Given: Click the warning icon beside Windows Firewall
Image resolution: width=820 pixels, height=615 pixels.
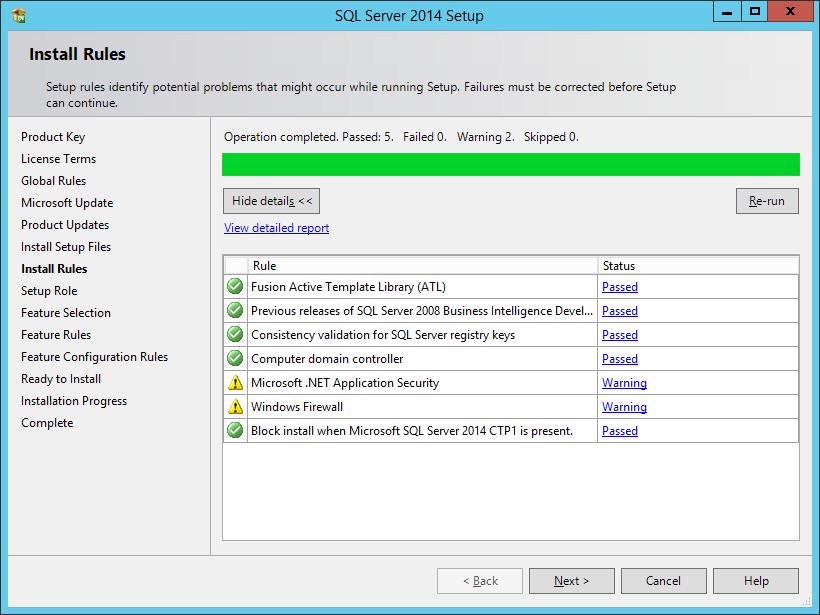Looking at the screenshot, I should click(235, 407).
